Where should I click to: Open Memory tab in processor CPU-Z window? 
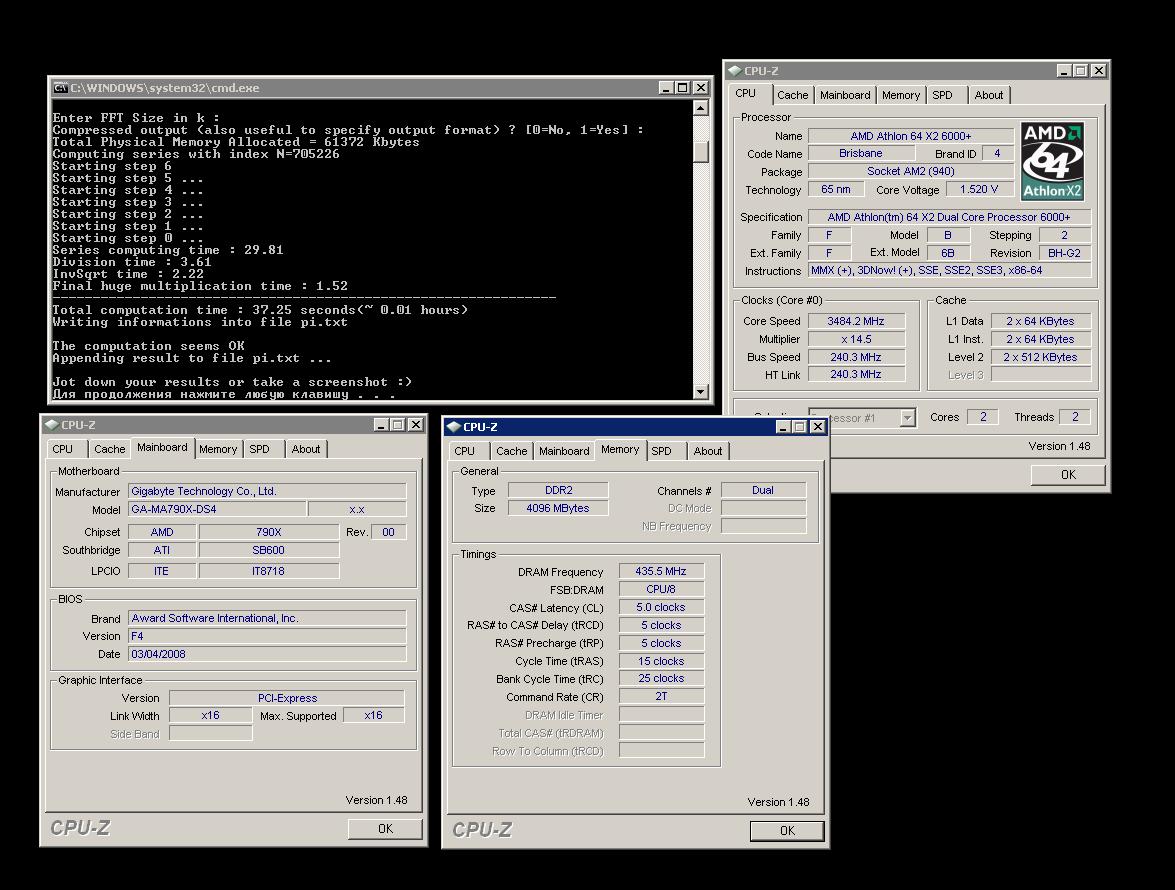pos(901,95)
